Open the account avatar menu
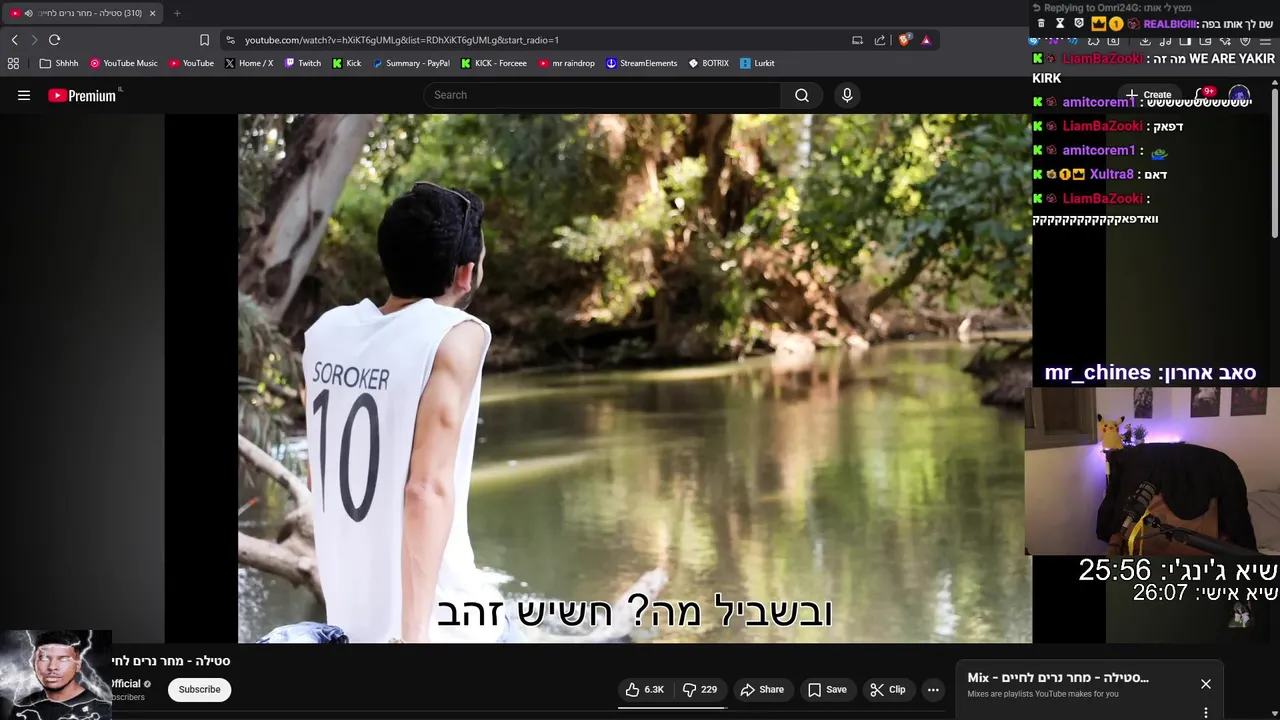Image resolution: width=1280 pixels, height=720 pixels. coord(1239,95)
